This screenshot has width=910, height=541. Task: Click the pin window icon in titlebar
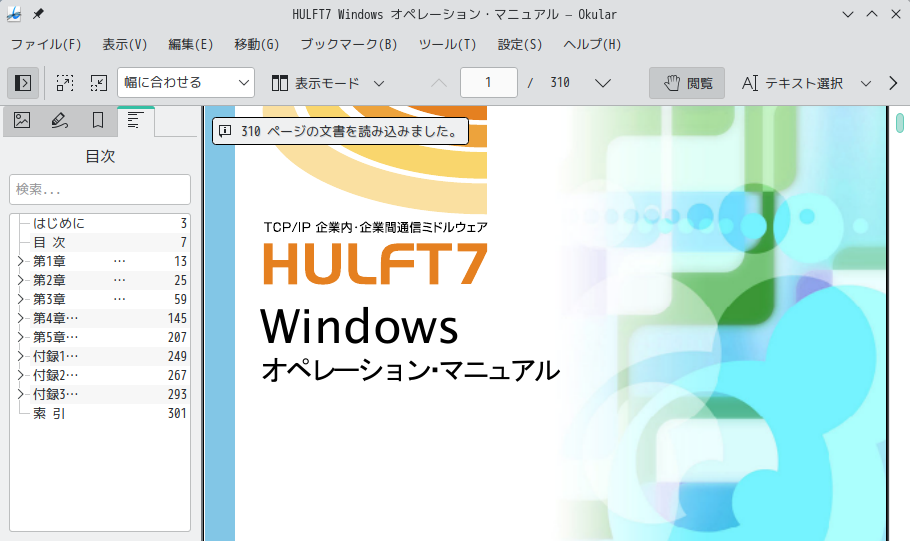[x=38, y=14]
